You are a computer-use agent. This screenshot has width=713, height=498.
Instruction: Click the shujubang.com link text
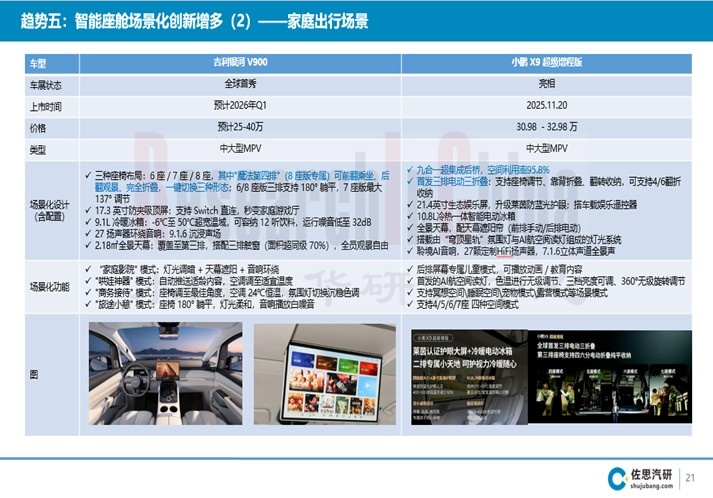click(652, 486)
